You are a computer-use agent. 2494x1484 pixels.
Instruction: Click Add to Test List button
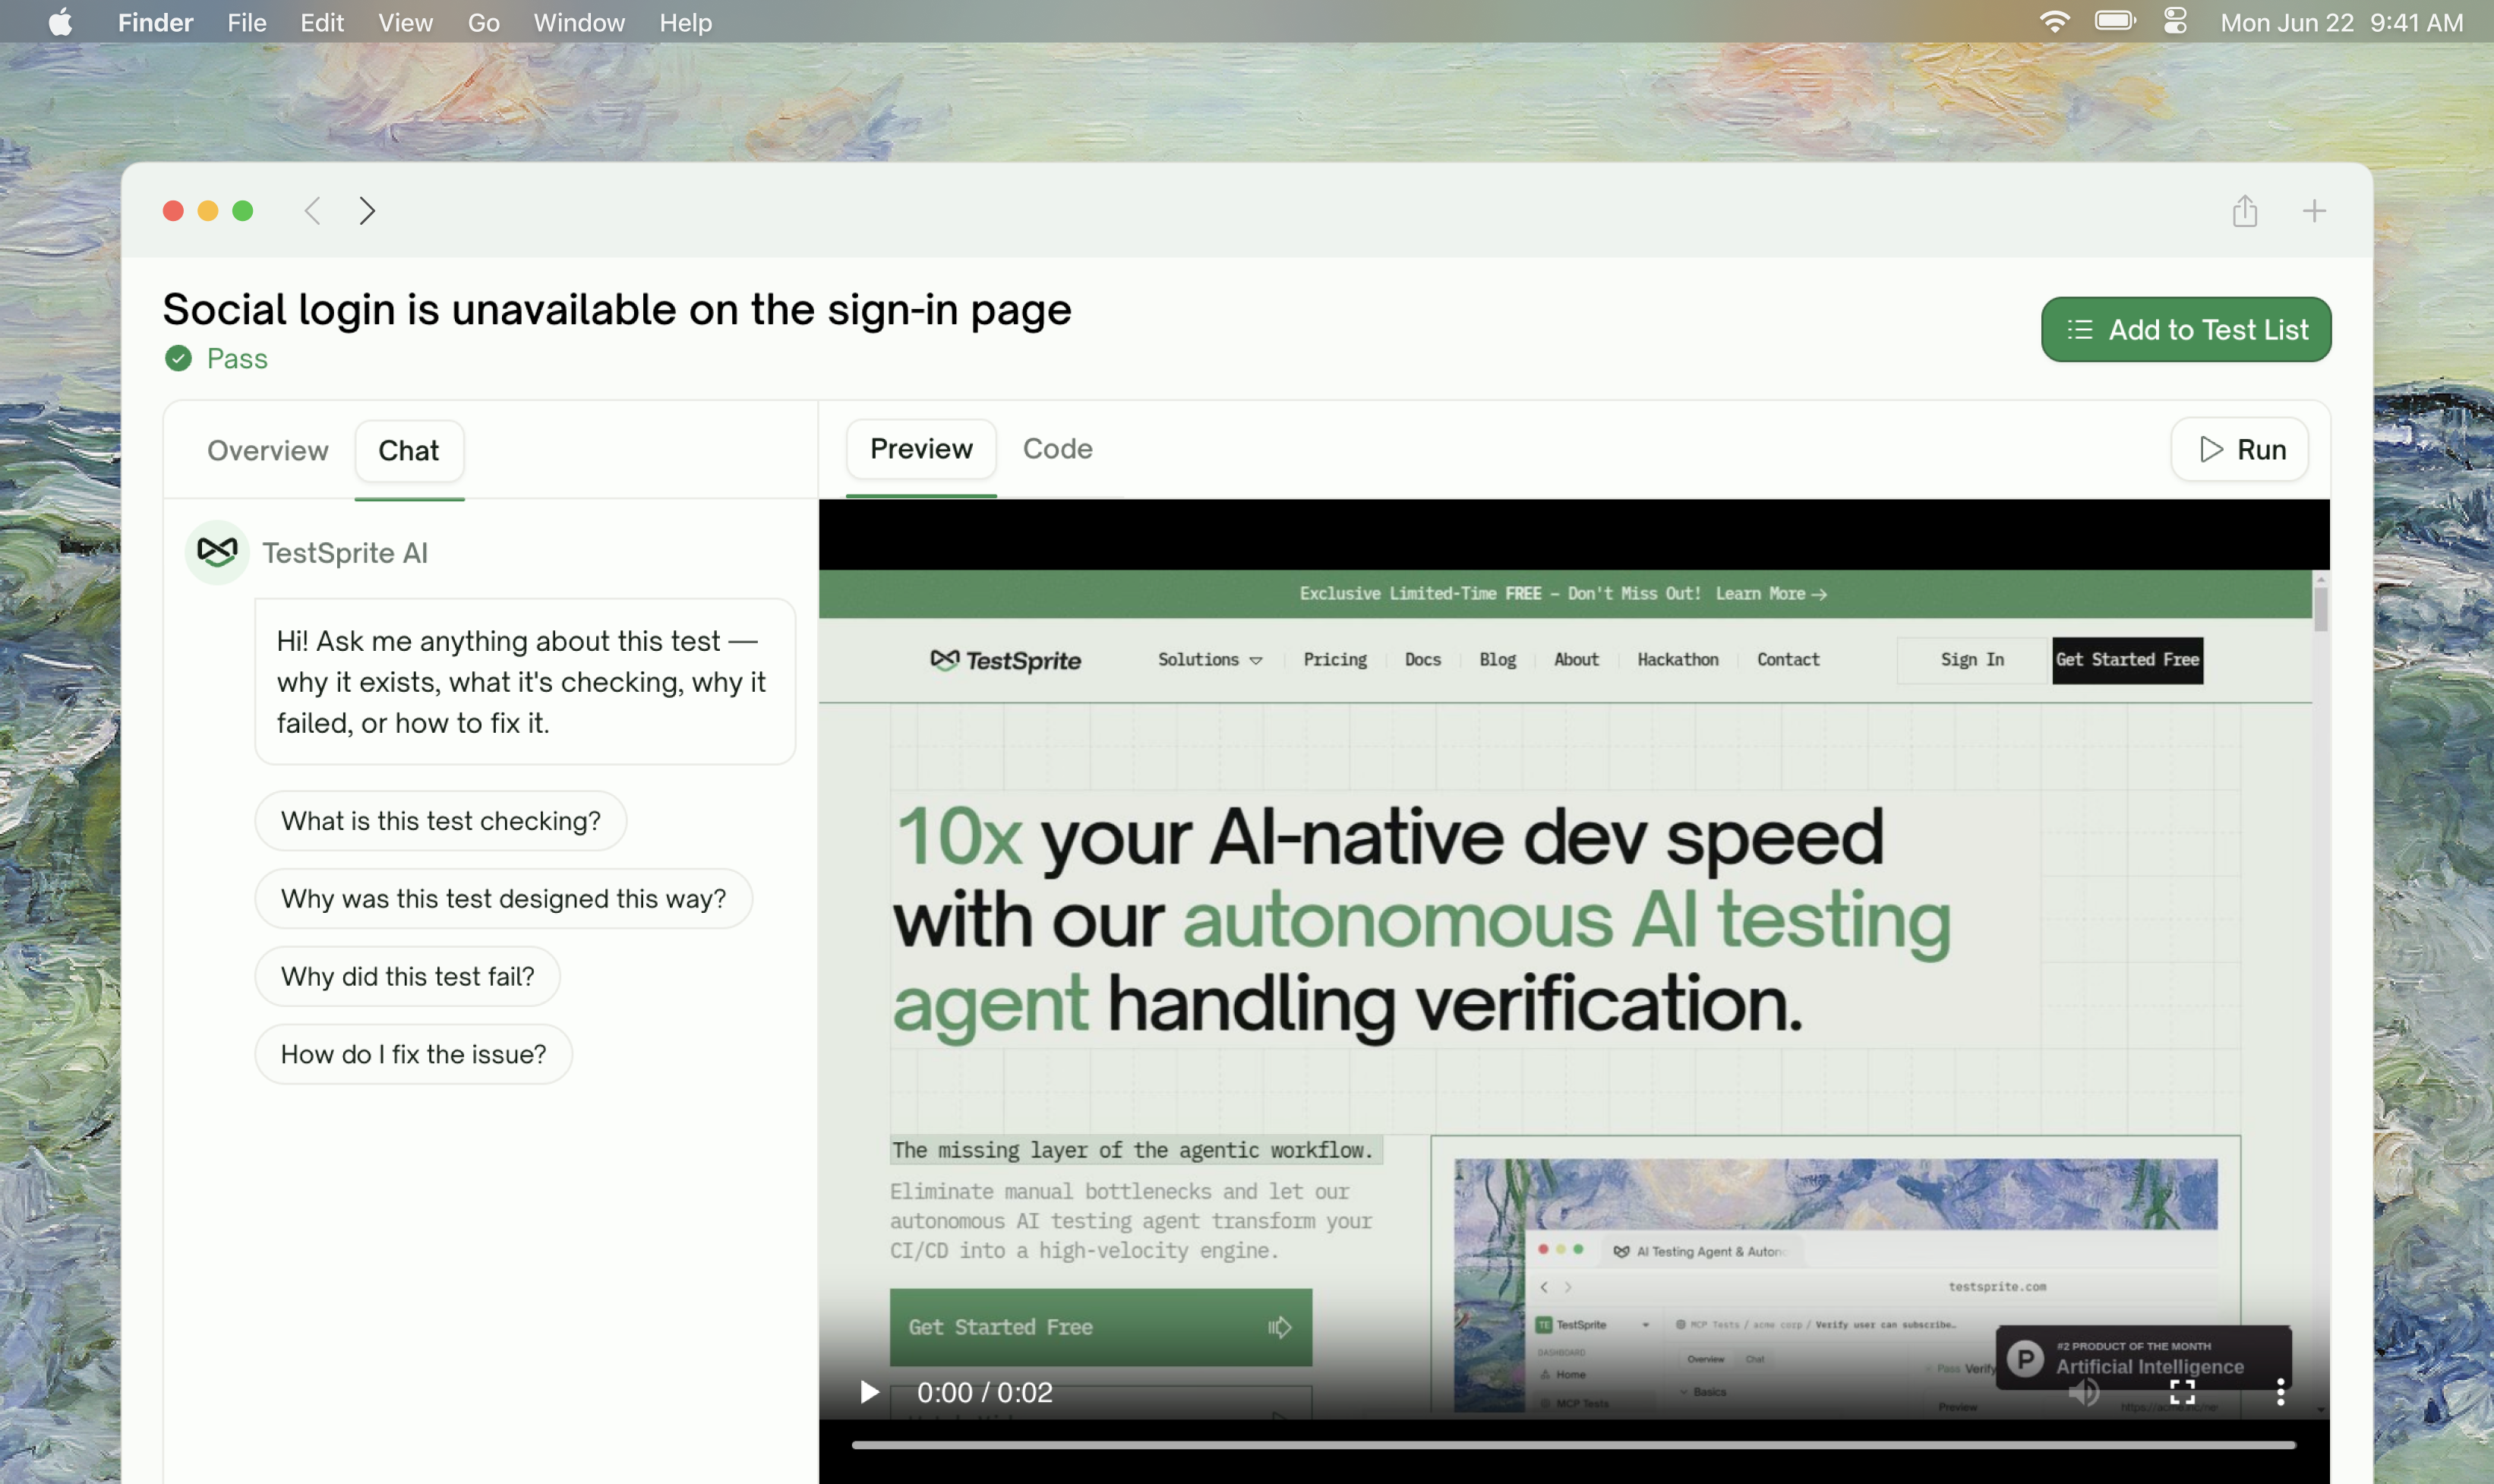click(x=2186, y=329)
